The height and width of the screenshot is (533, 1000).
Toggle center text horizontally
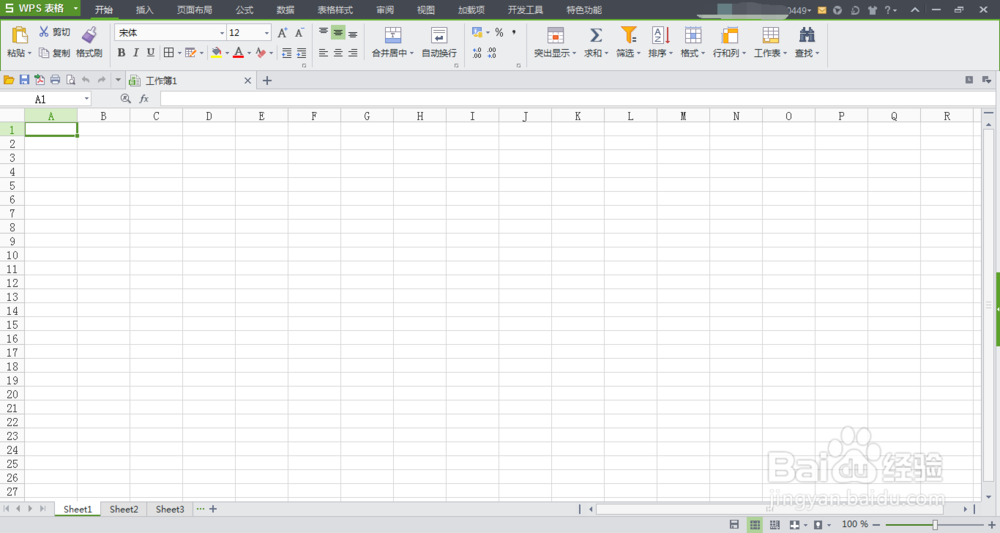pos(338,53)
